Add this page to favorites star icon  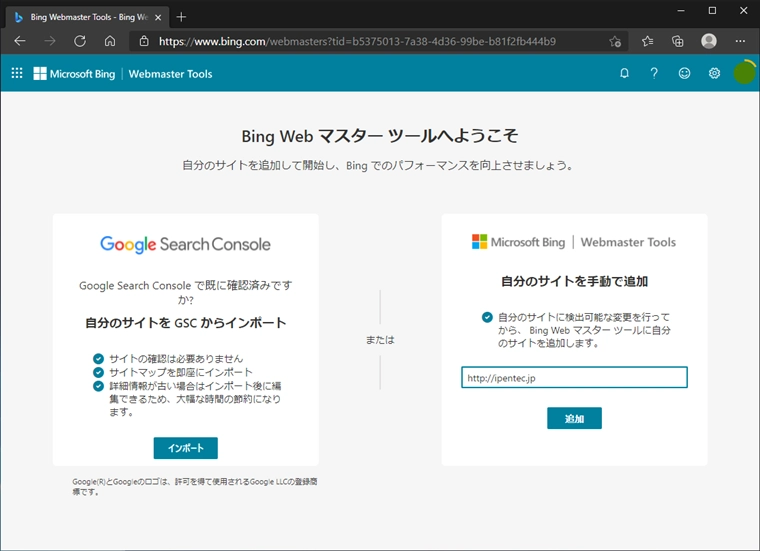(x=615, y=41)
